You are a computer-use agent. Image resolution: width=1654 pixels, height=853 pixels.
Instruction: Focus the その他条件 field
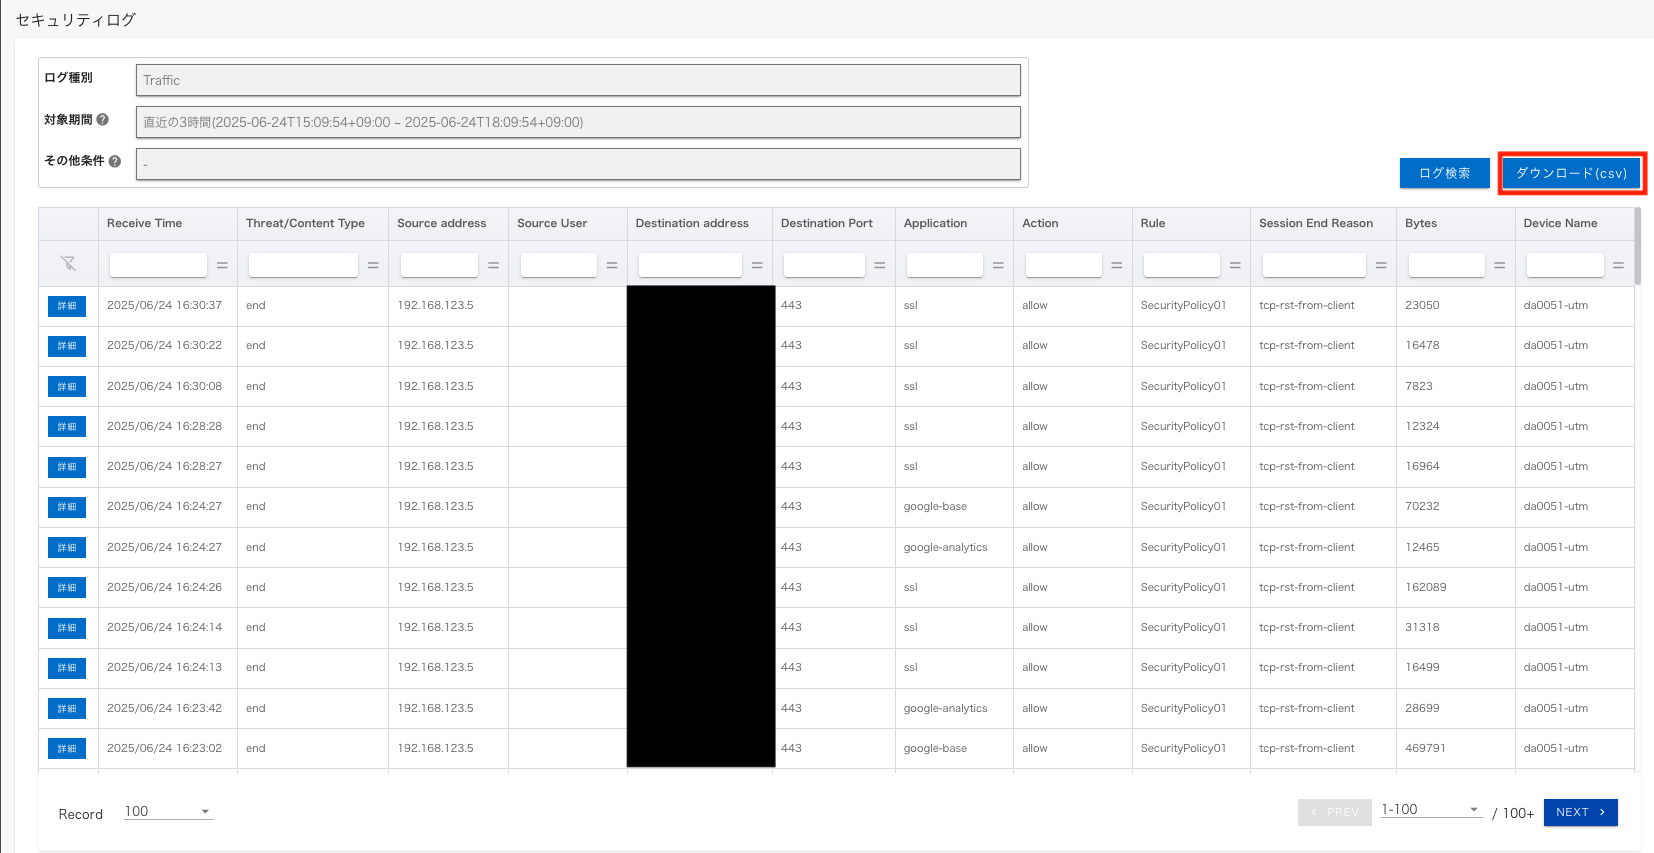[x=578, y=164]
